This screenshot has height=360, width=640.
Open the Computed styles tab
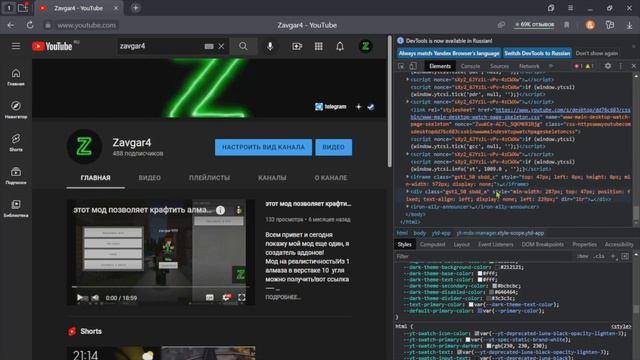[x=432, y=244]
